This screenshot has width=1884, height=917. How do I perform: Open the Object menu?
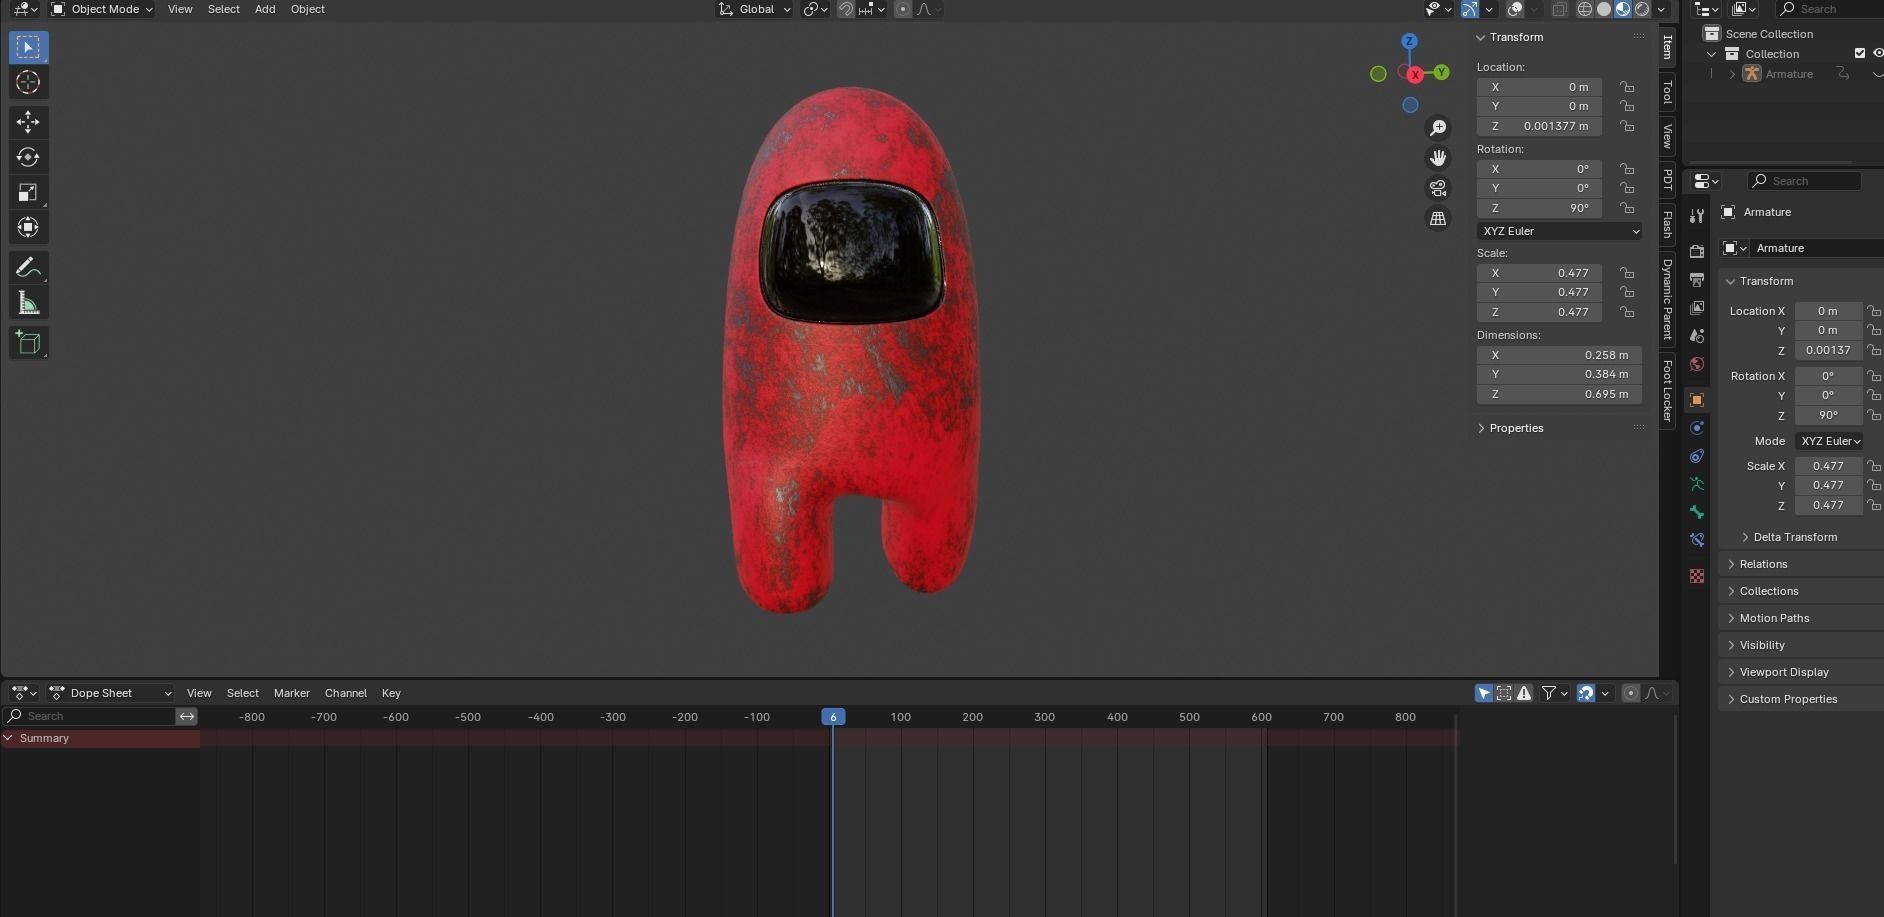click(x=307, y=9)
